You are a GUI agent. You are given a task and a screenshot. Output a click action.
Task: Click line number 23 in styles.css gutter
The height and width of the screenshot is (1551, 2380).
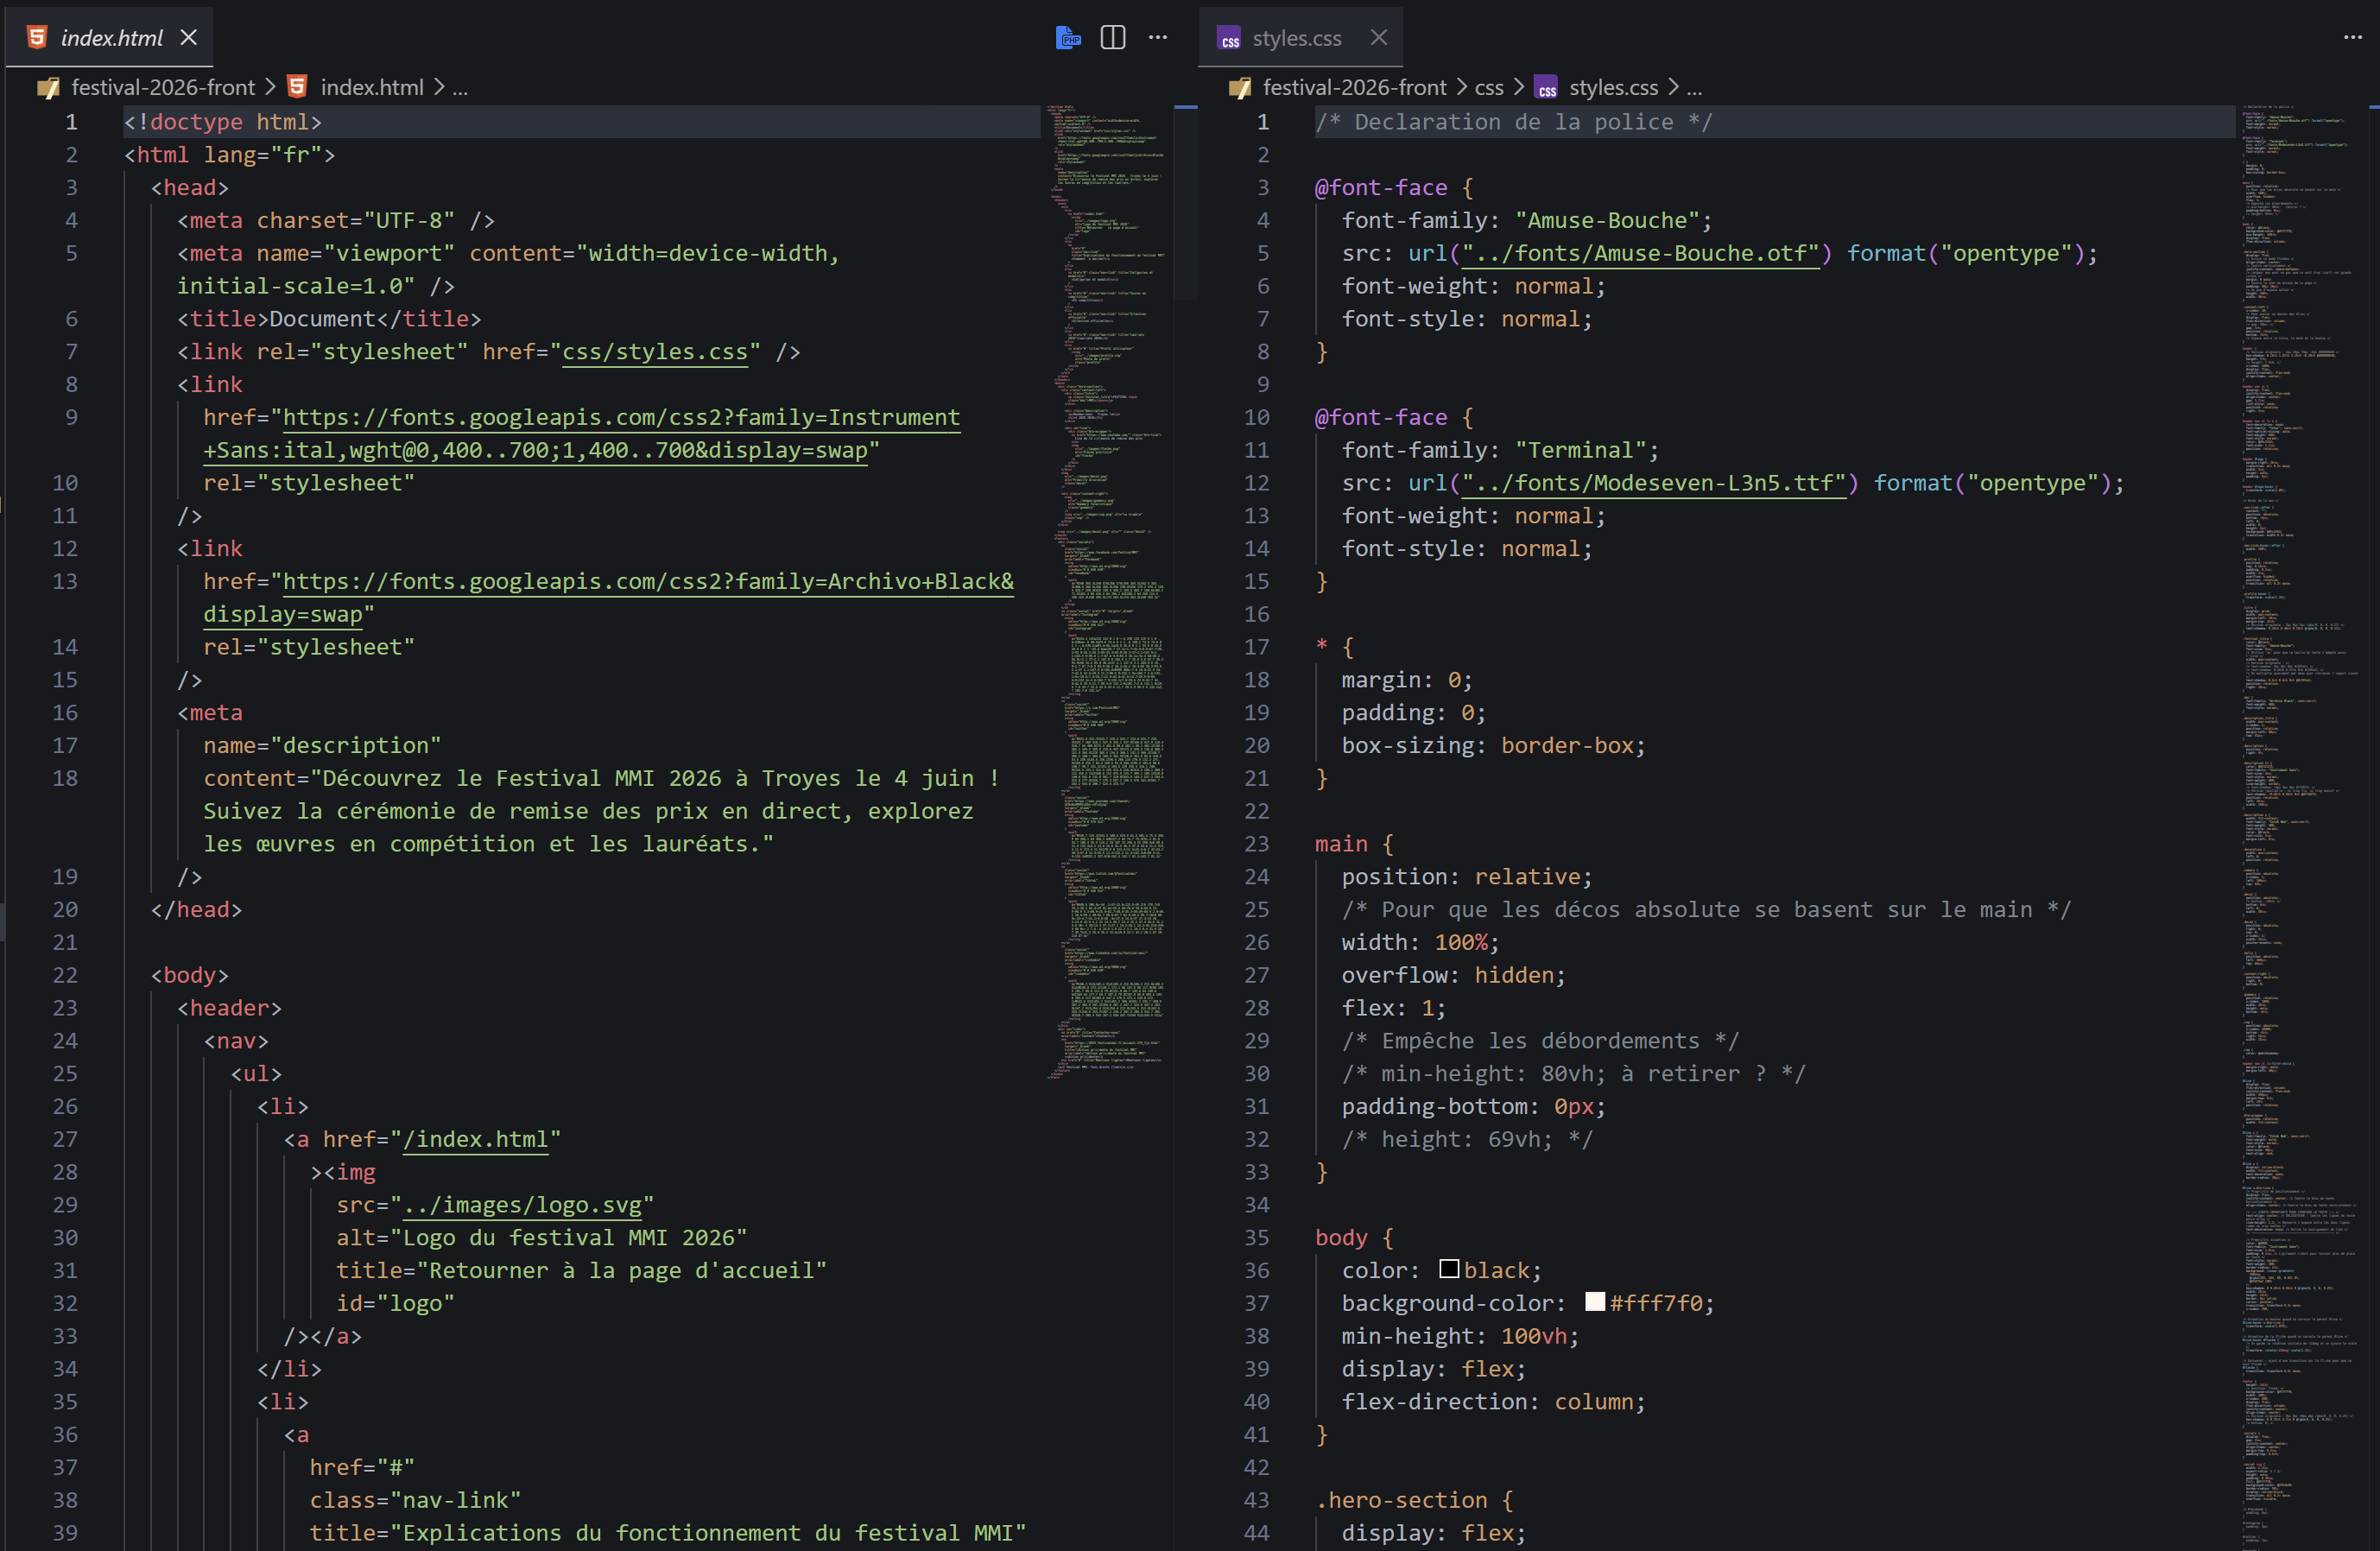click(1256, 844)
